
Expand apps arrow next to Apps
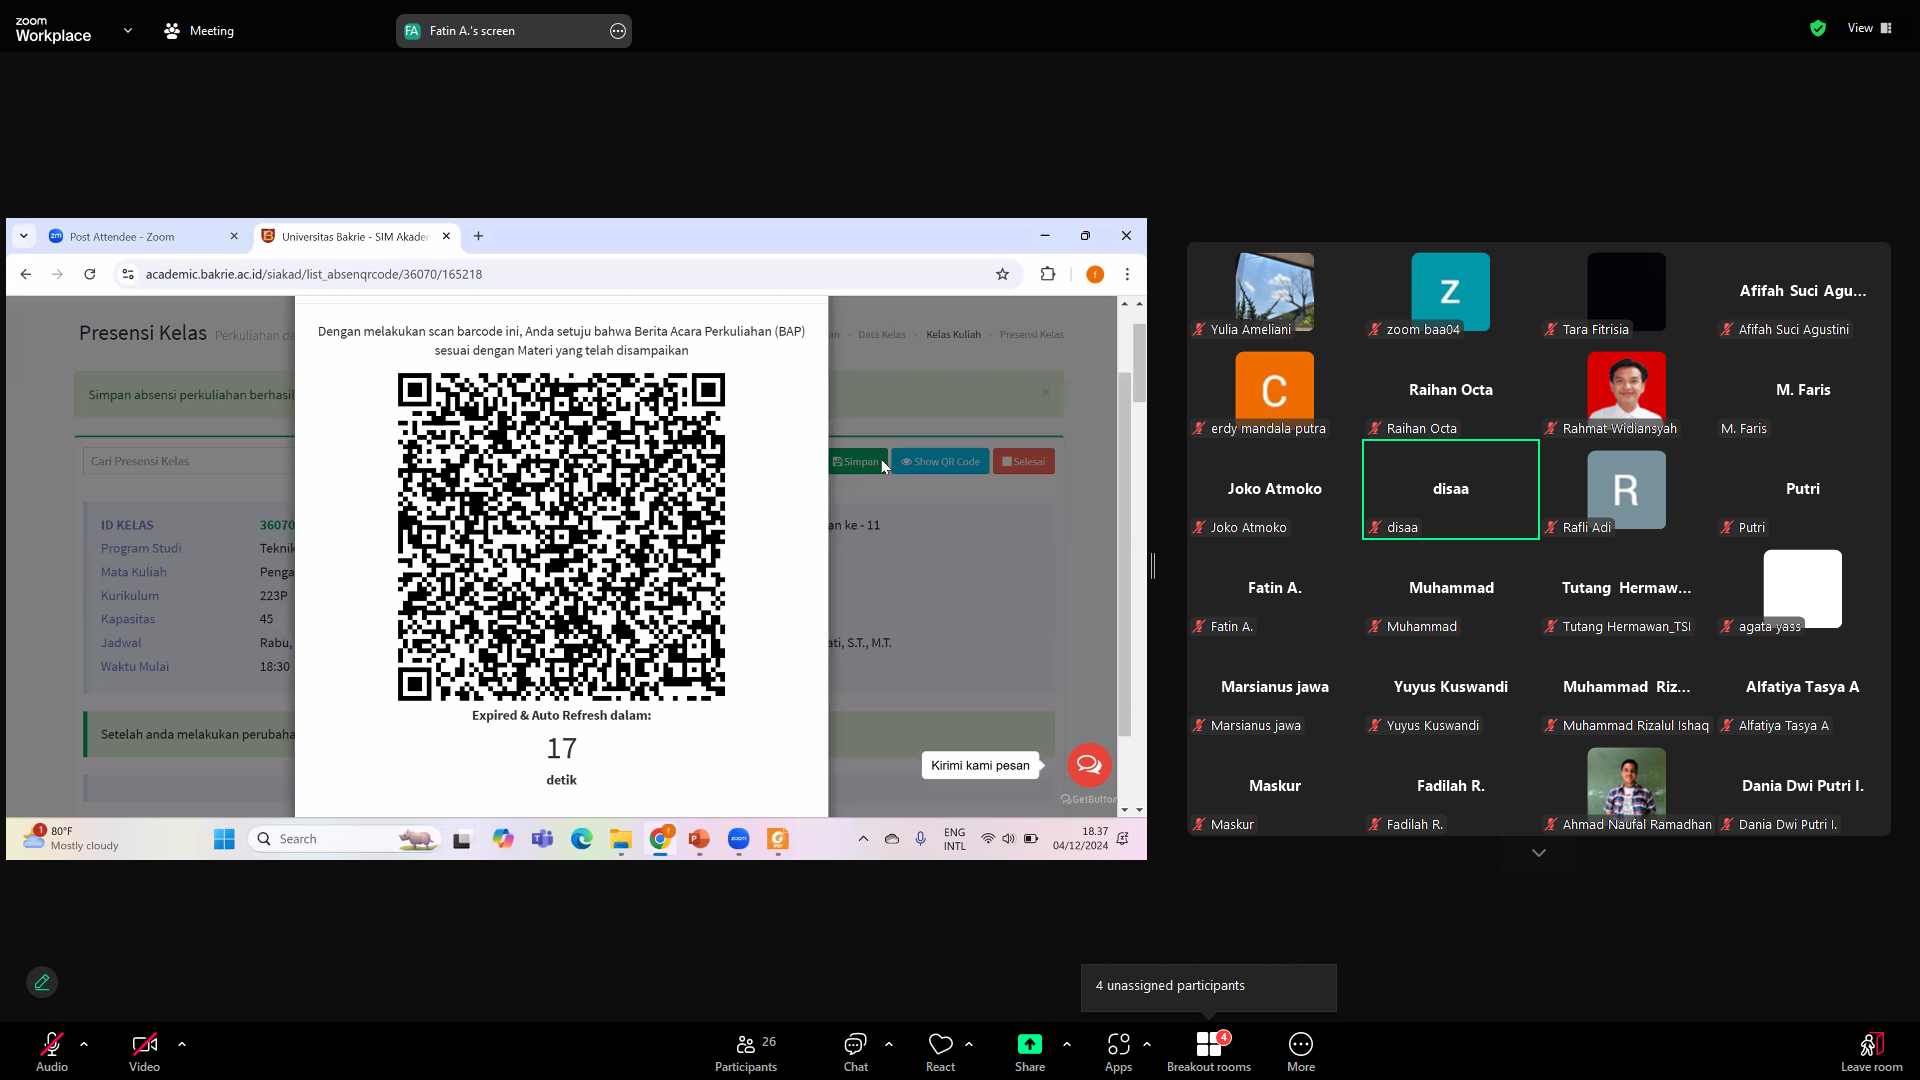tap(1147, 1044)
